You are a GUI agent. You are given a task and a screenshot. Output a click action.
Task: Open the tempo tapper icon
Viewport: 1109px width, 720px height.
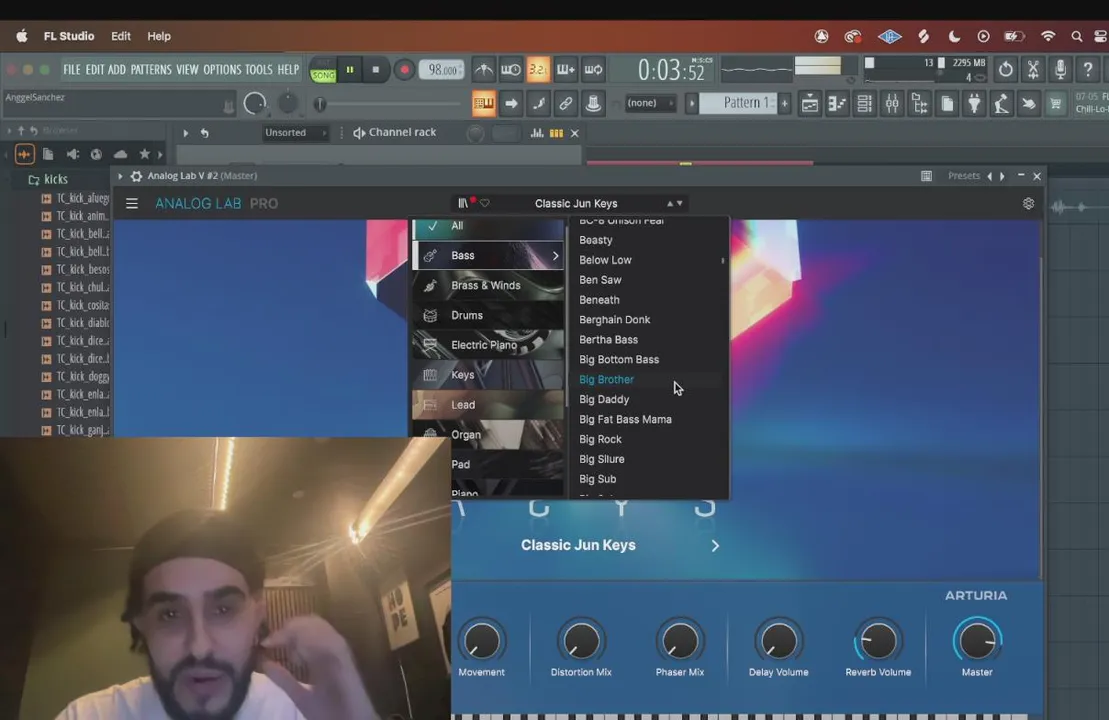coord(1001,104)
